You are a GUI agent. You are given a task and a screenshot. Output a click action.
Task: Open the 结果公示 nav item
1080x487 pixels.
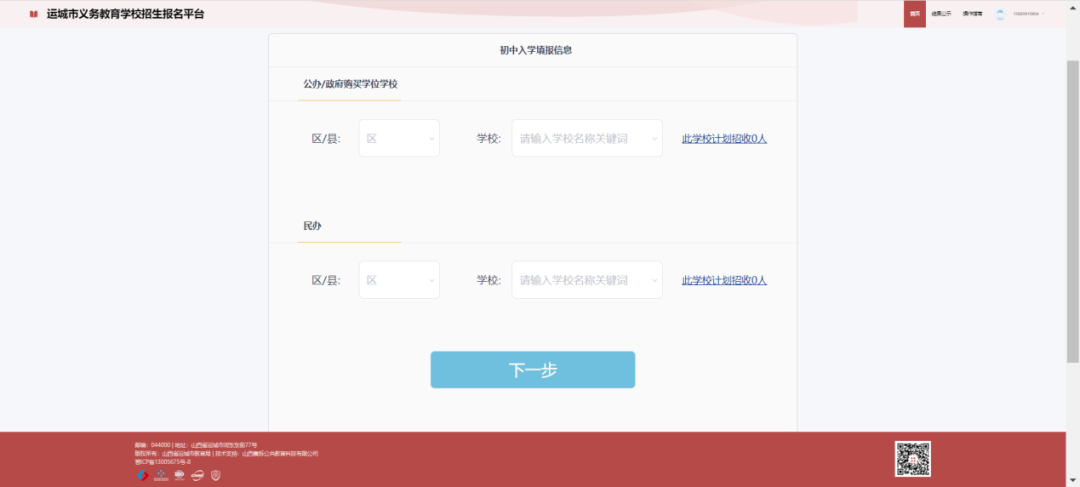(x=941, y=14)
